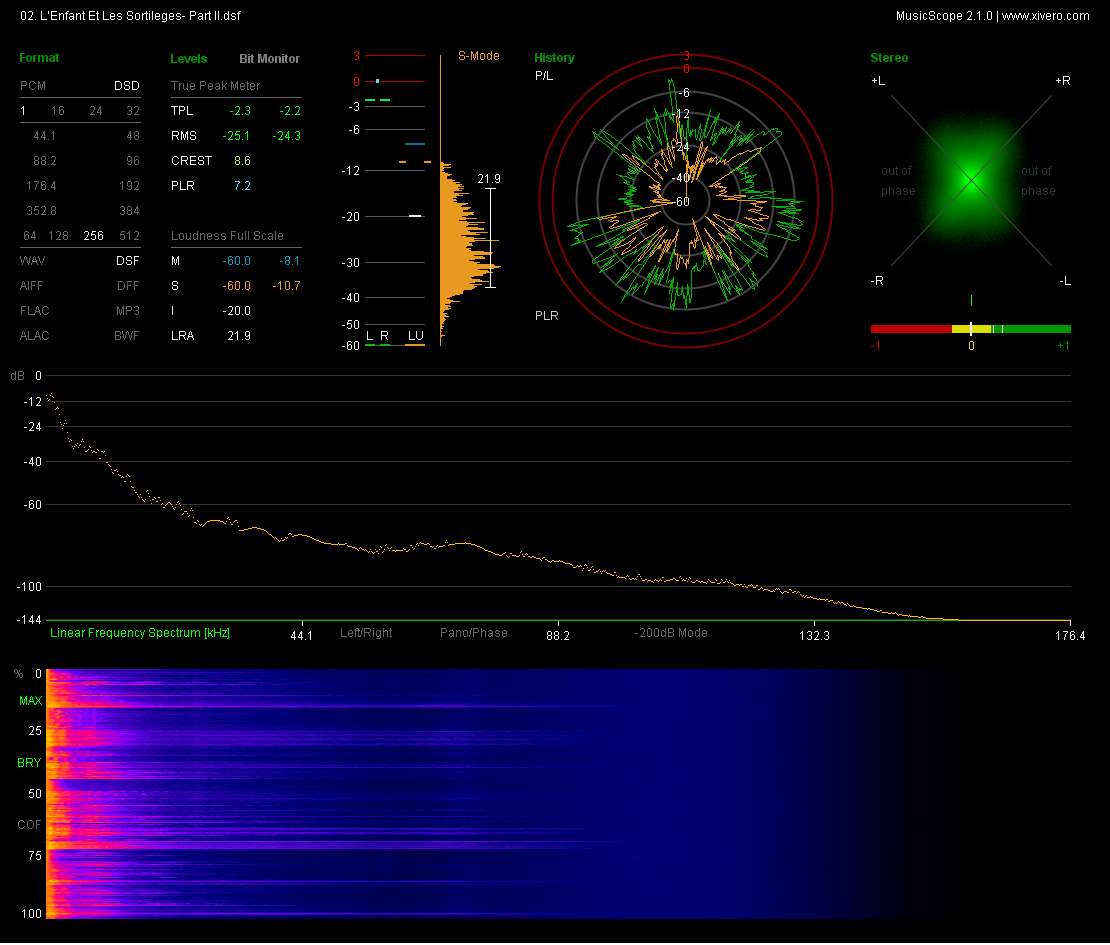Screen dimensions: 1110x945
Task: Click the Stereo panel heading
Action: pyautogui.click(x=889, y=58)
